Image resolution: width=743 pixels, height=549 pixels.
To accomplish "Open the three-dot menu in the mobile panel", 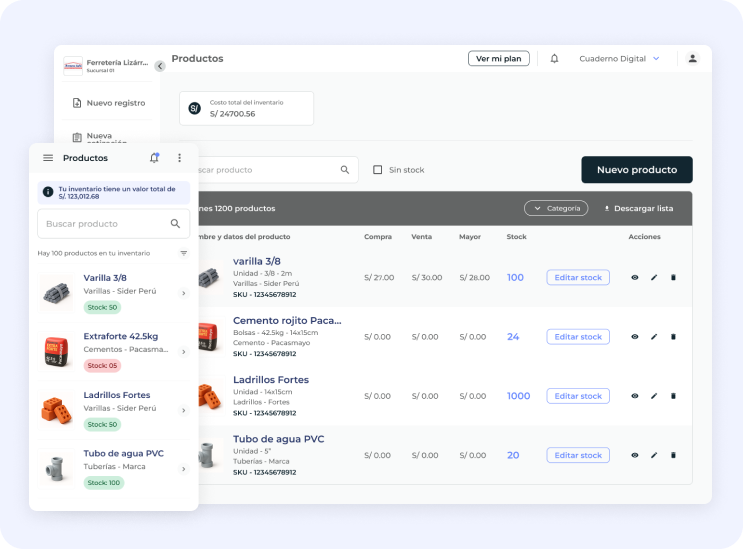I will tap(179, 158).
